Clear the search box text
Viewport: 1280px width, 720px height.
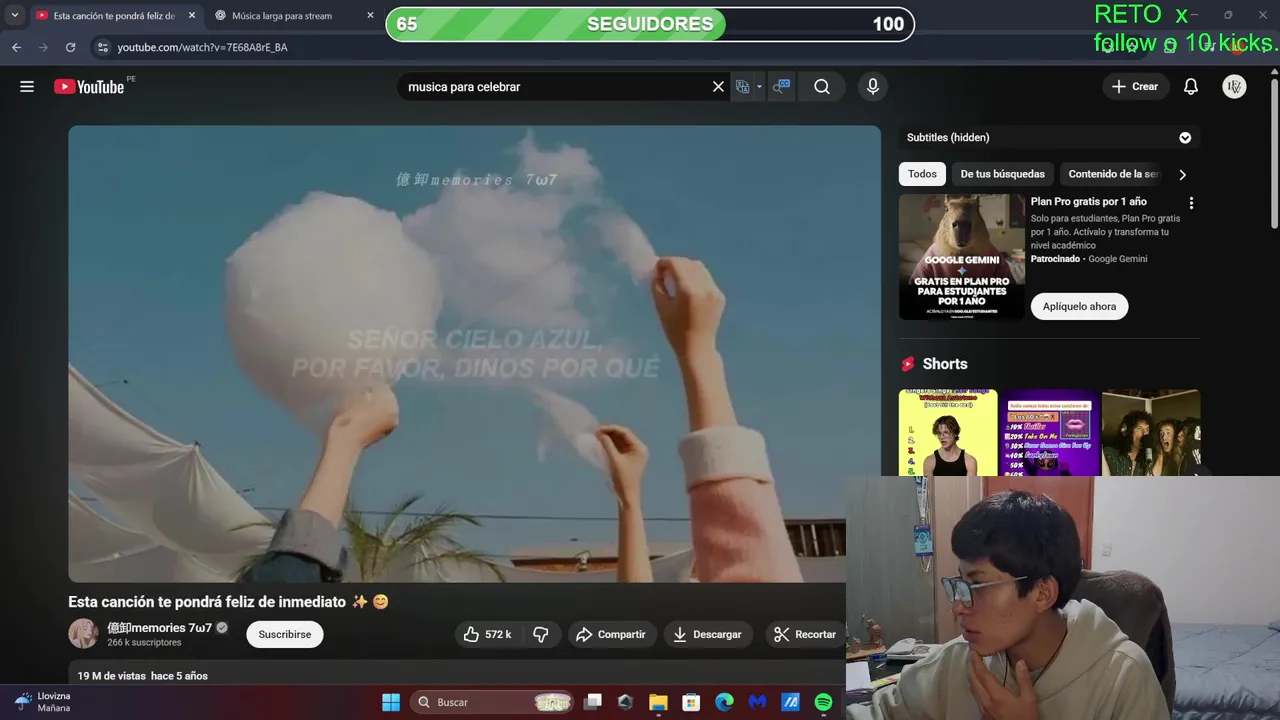(x=718, y=87)
